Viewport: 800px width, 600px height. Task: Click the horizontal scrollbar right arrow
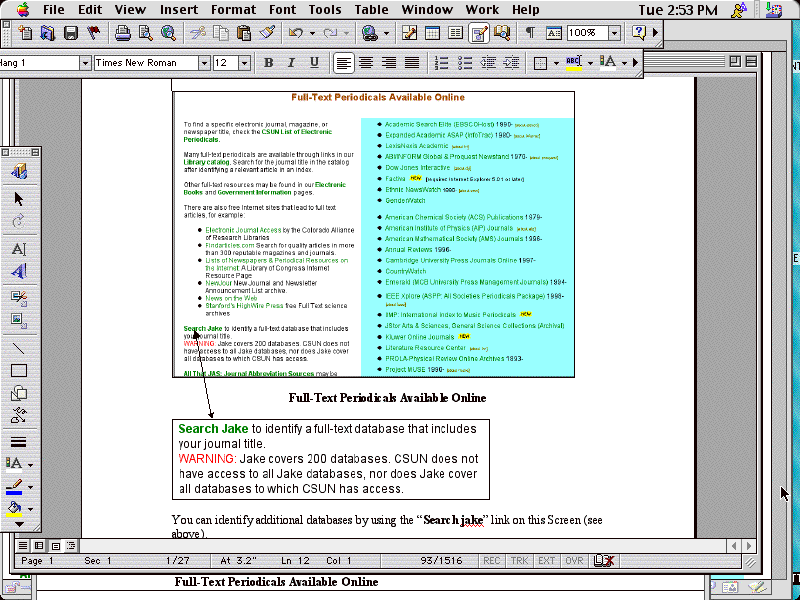748,545
